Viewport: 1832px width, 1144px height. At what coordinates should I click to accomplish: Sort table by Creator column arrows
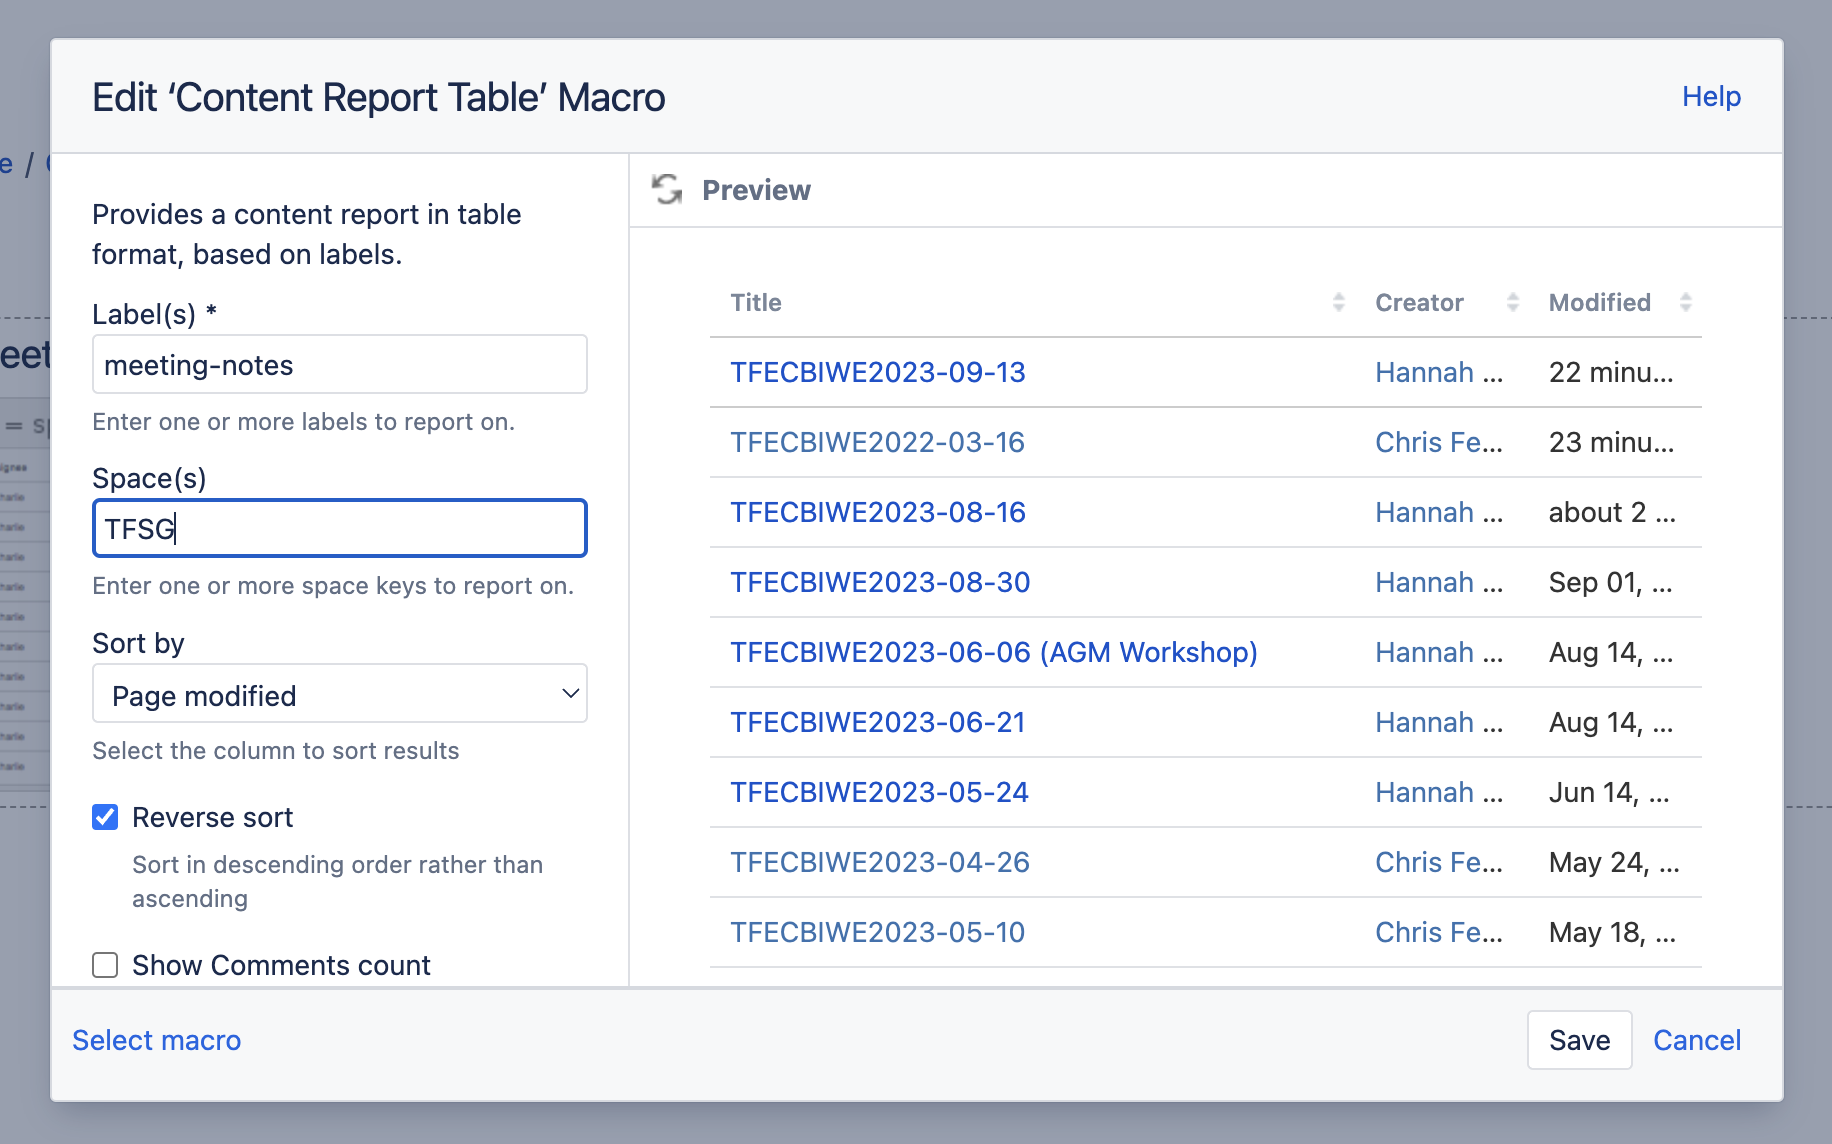coord(1513,302)
